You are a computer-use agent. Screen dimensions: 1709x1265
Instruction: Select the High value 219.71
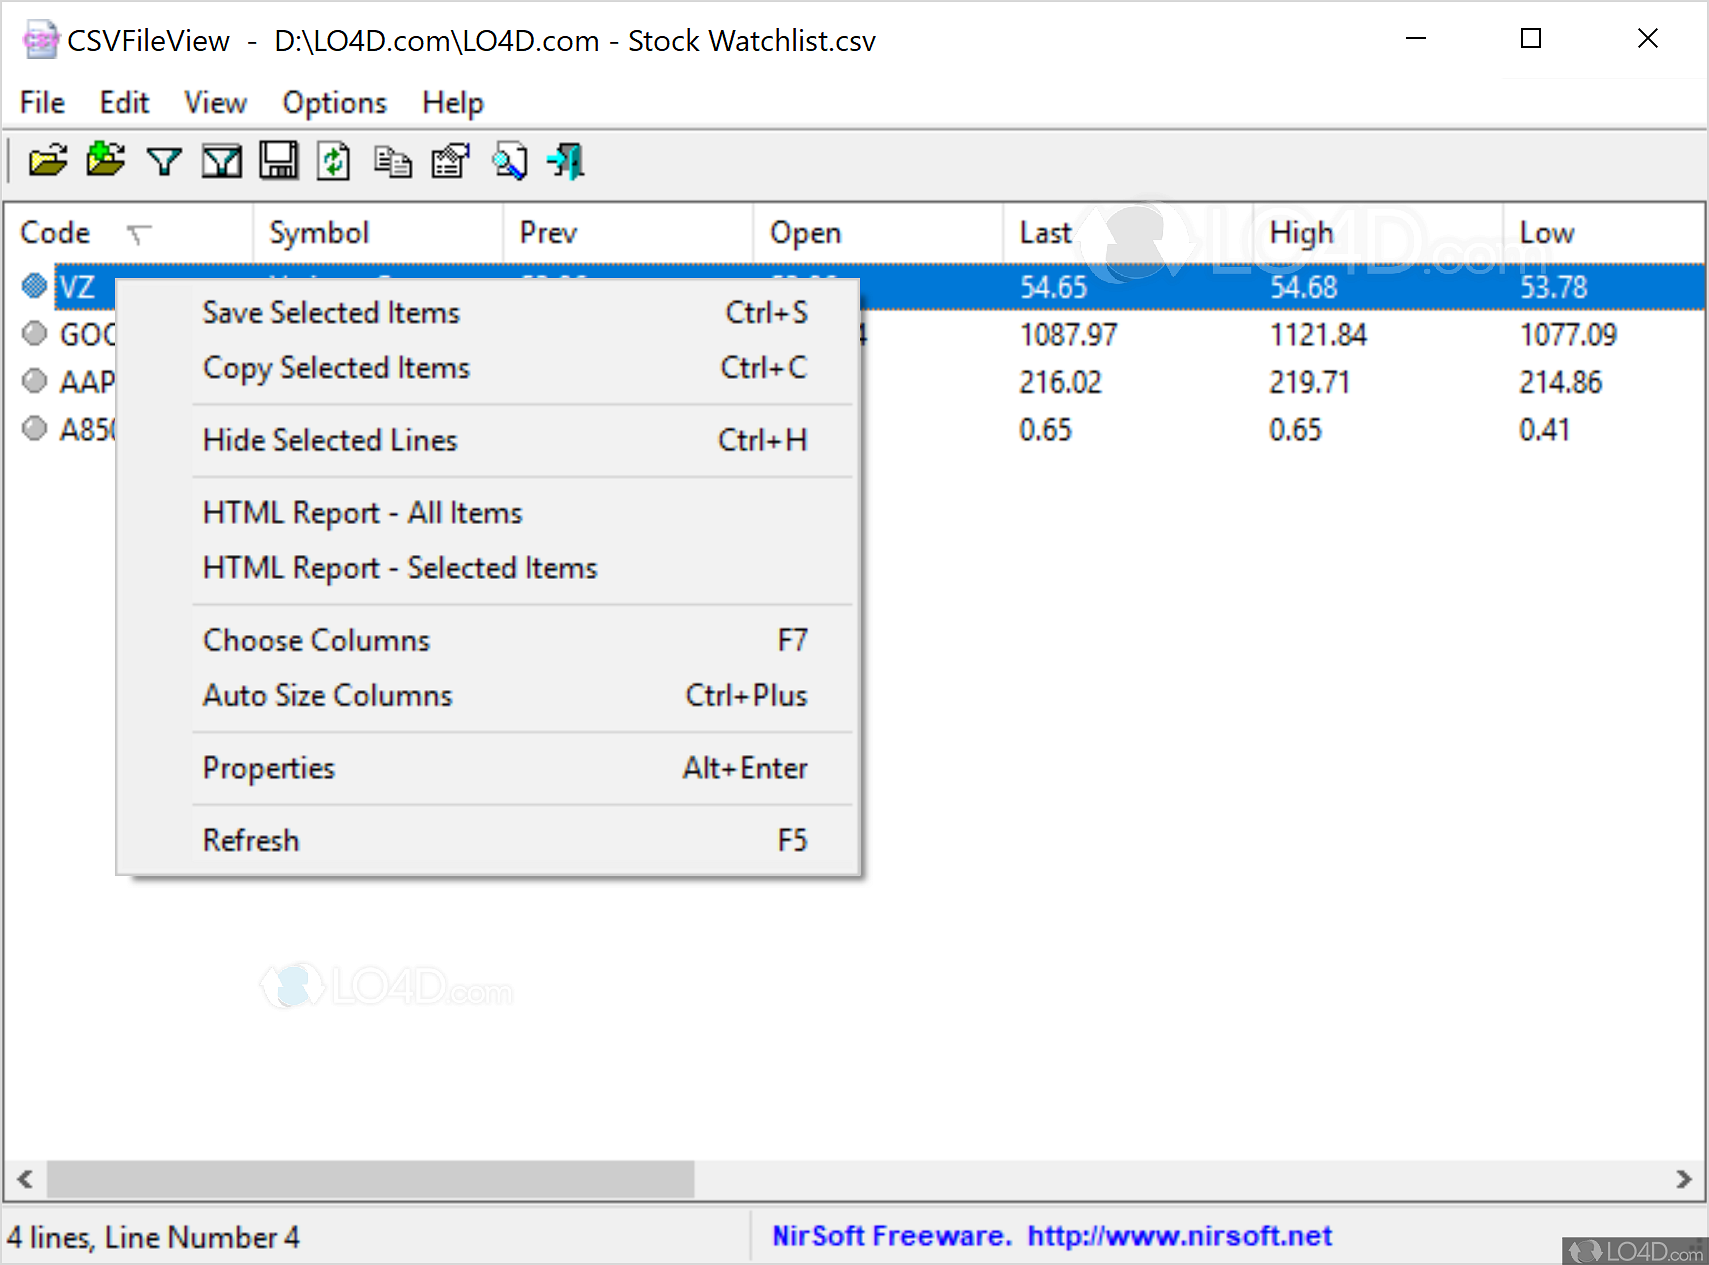tap(1310, 382)
